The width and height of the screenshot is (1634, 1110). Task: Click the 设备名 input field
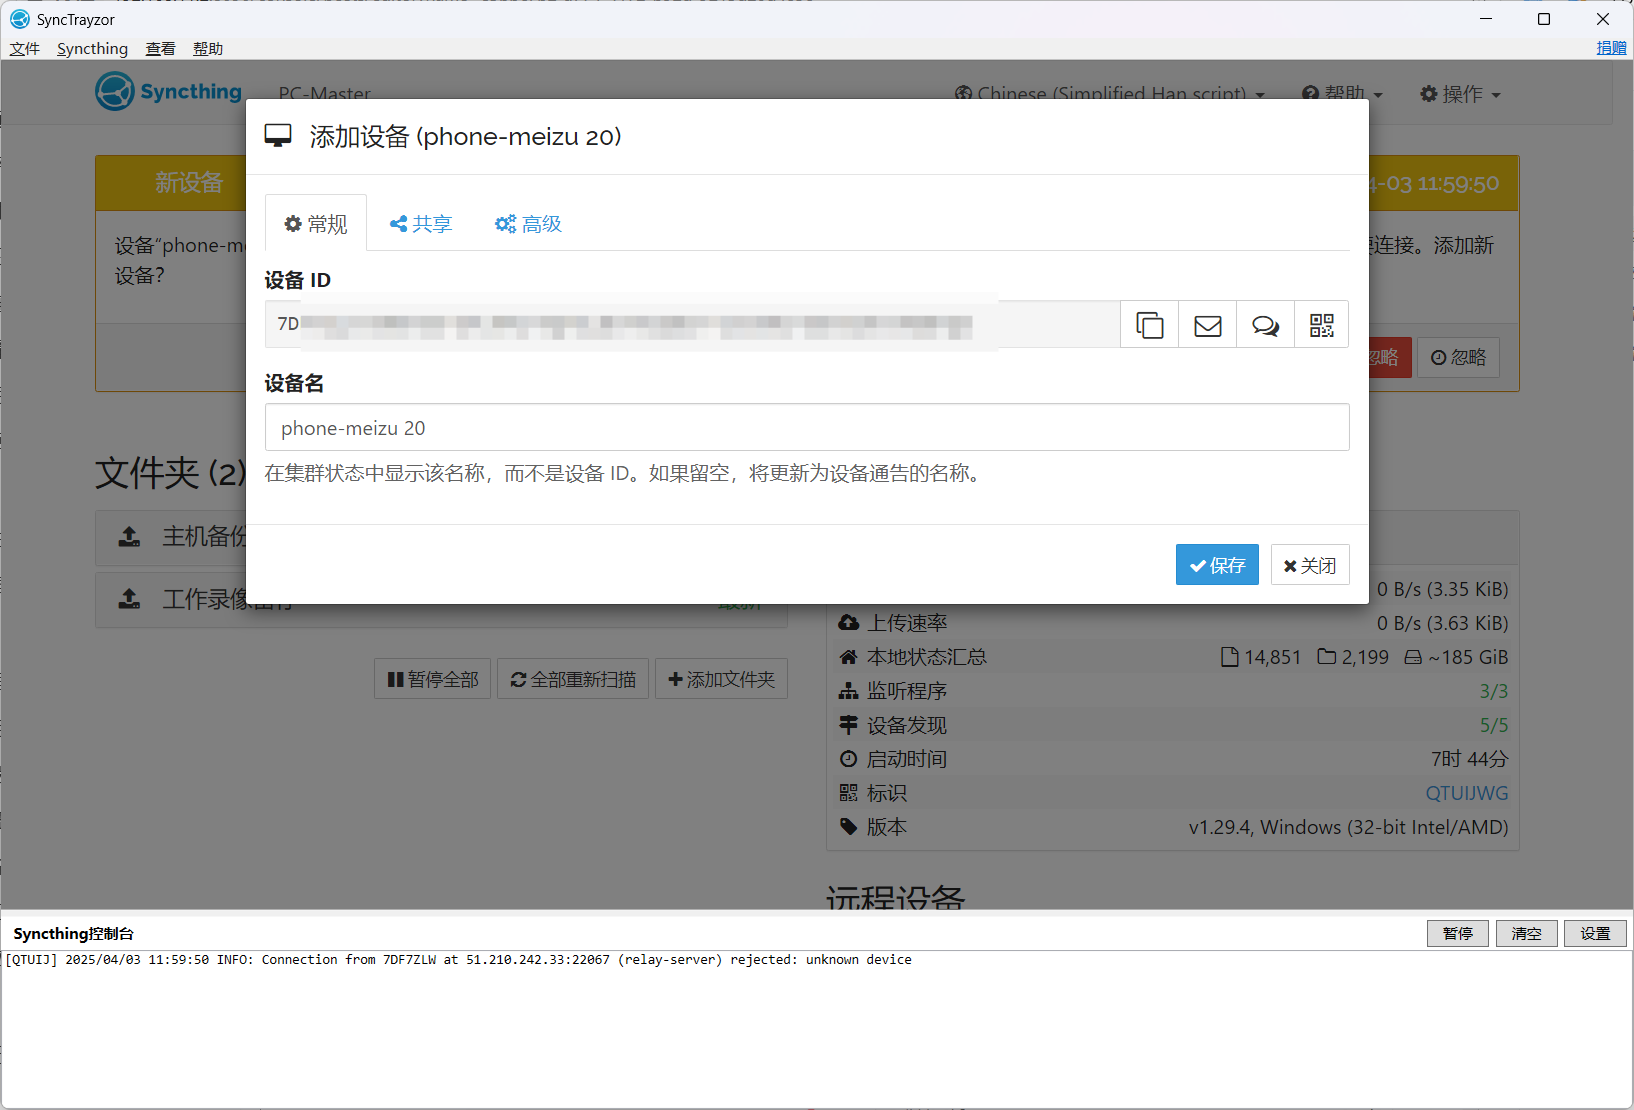pyautogui.click(x=806, y=428)
